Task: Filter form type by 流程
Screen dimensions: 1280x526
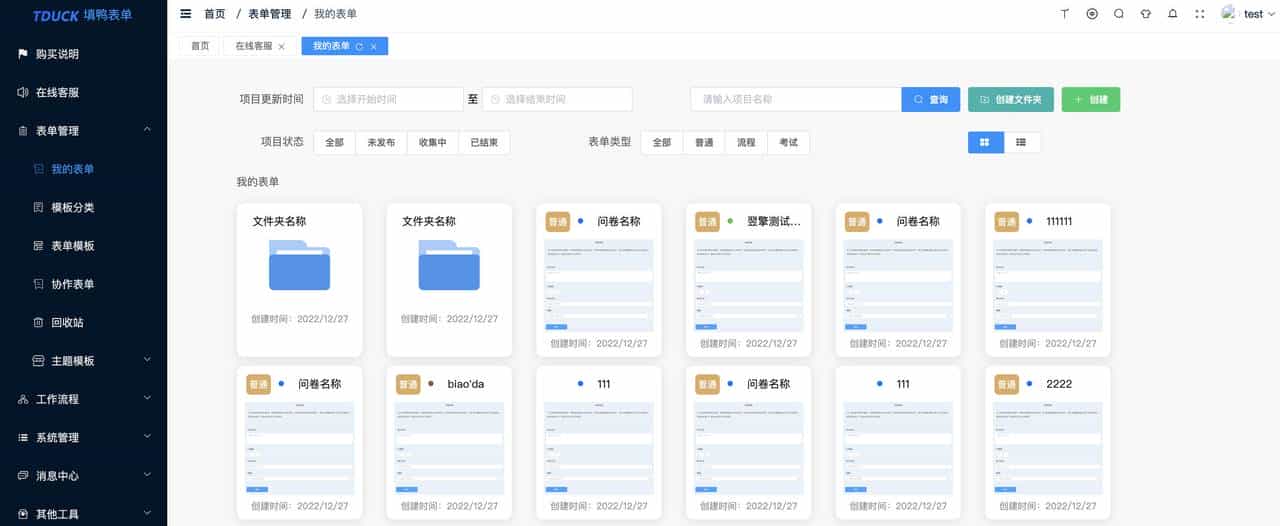Action: (x=746, y=143)
